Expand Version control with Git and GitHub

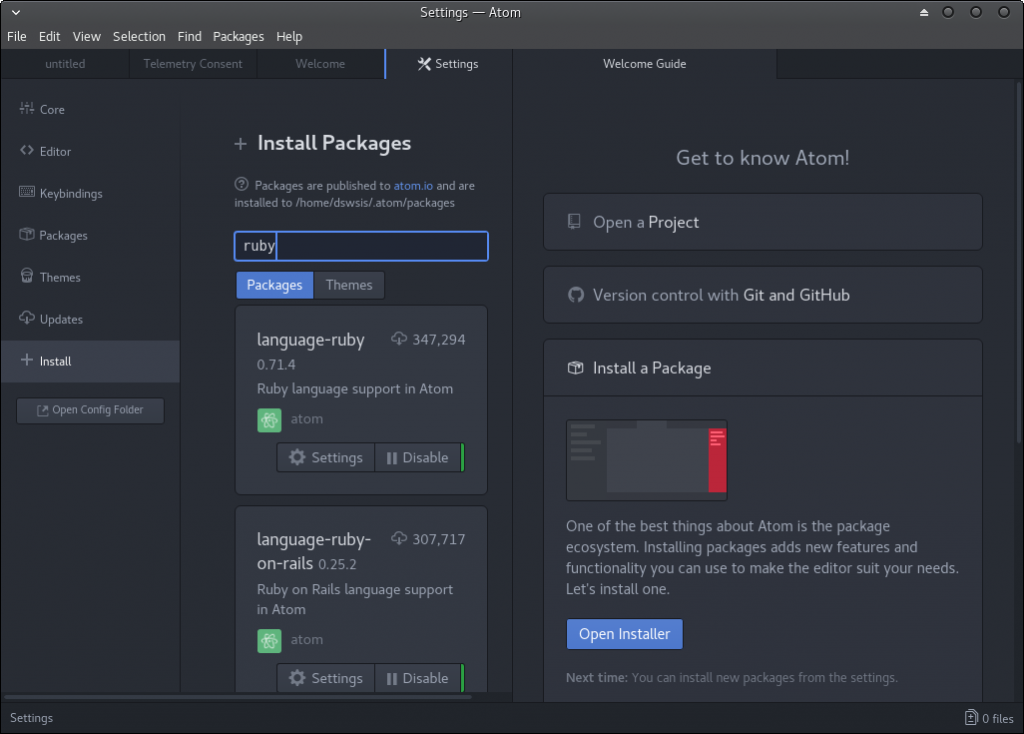(x=762, y=295)
